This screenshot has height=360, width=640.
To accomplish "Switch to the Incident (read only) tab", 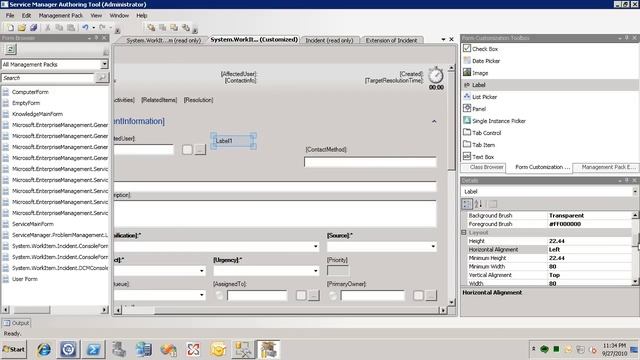I will [x=329, y=40].
